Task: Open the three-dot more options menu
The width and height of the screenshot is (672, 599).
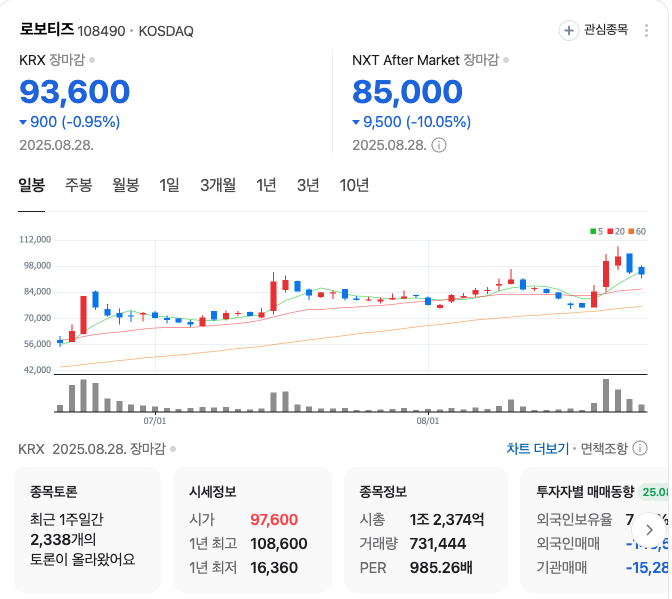Action: [x=646, y=30]
